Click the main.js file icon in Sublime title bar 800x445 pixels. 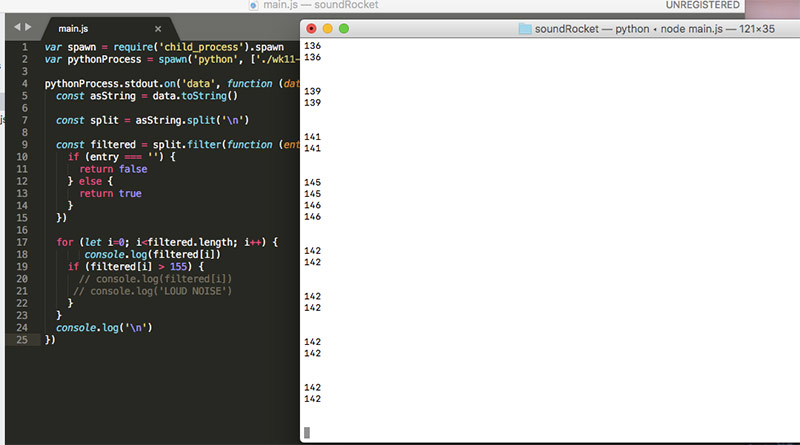click(253, 5)
